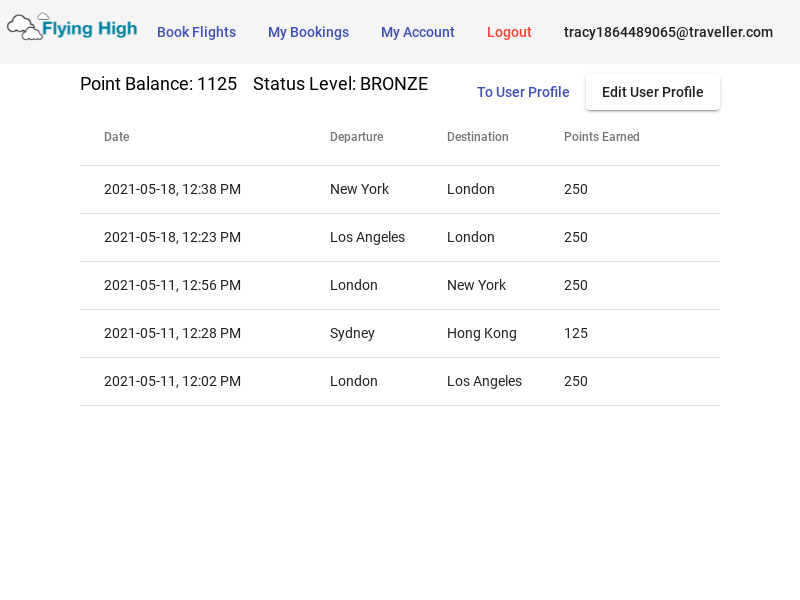This screenshot has width=800, height=600.
Task: Click the Destination column header
Action: tap(477, 137)
